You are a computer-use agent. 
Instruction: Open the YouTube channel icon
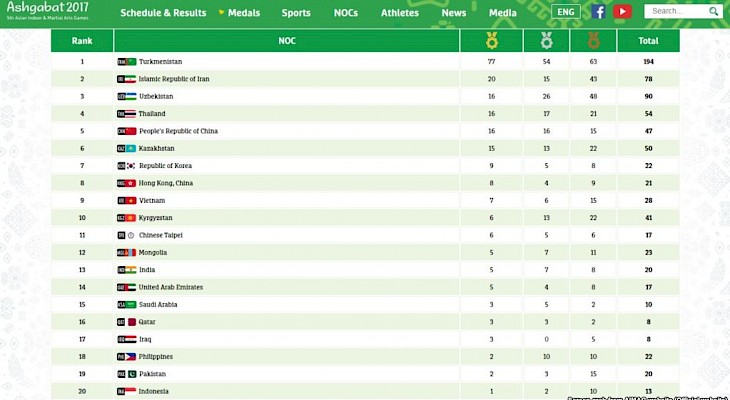(622, 12)
